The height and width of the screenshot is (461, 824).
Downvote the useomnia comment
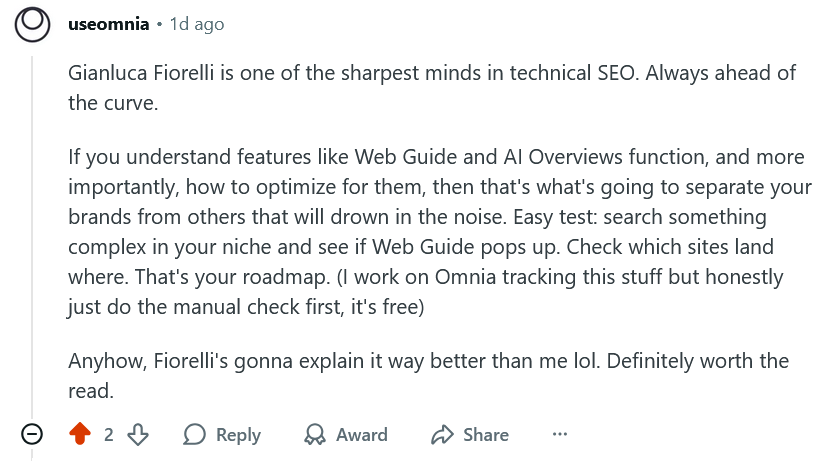pyautogui.click(x=138, y=434)
